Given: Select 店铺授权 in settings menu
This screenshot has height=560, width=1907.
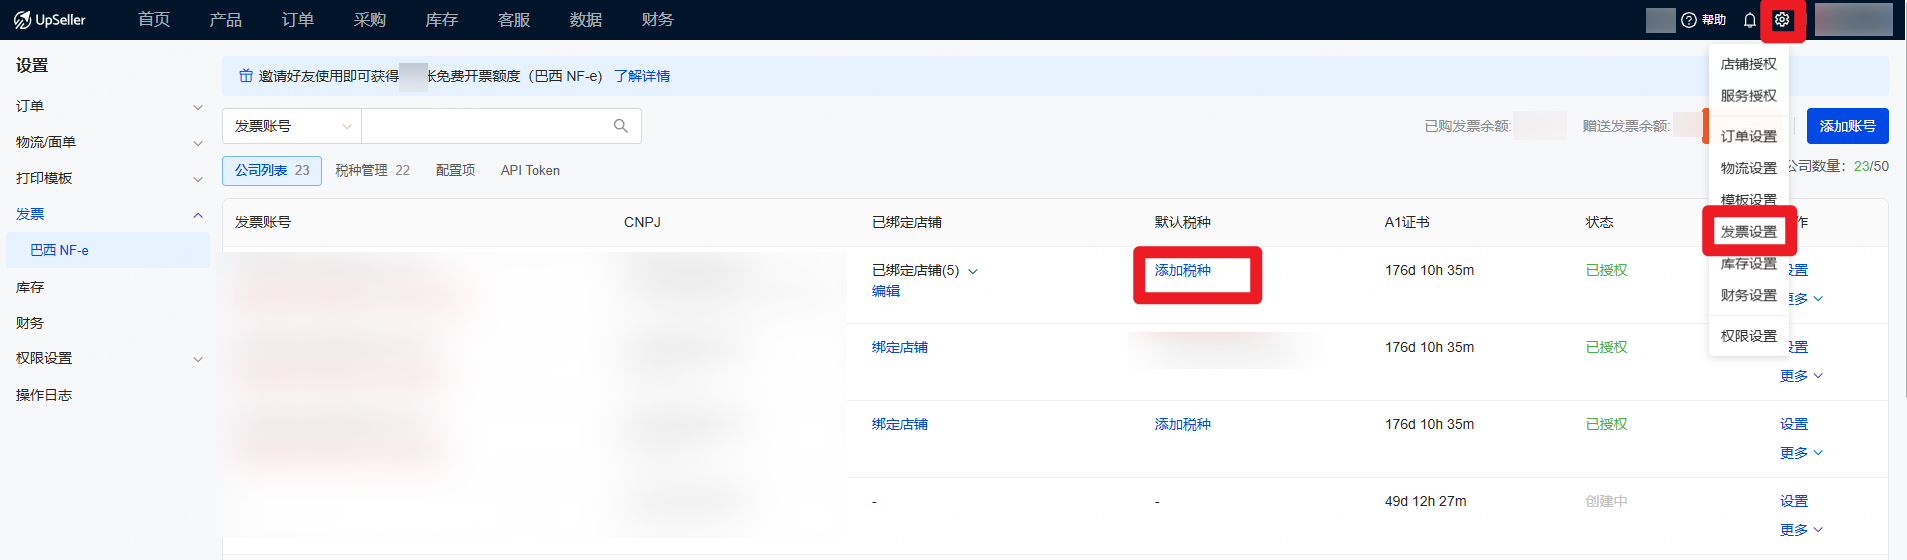Looking at the screenshot, I should pos(1749,64).
